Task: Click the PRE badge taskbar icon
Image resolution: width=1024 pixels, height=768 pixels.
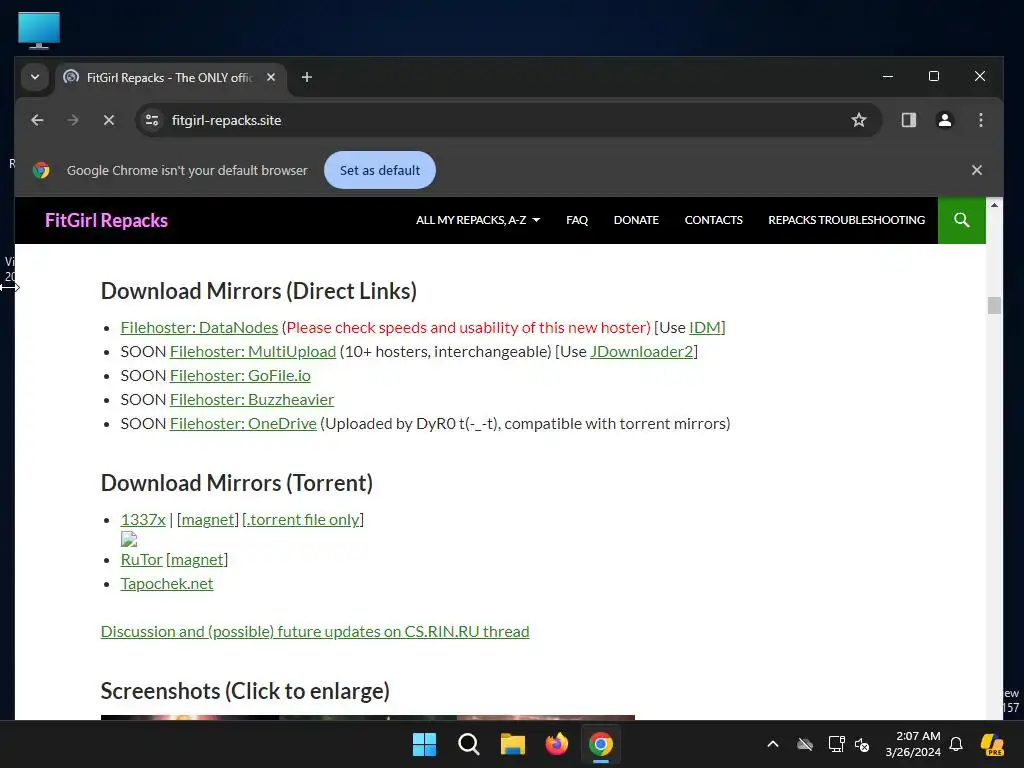Action: coord(992,744)
